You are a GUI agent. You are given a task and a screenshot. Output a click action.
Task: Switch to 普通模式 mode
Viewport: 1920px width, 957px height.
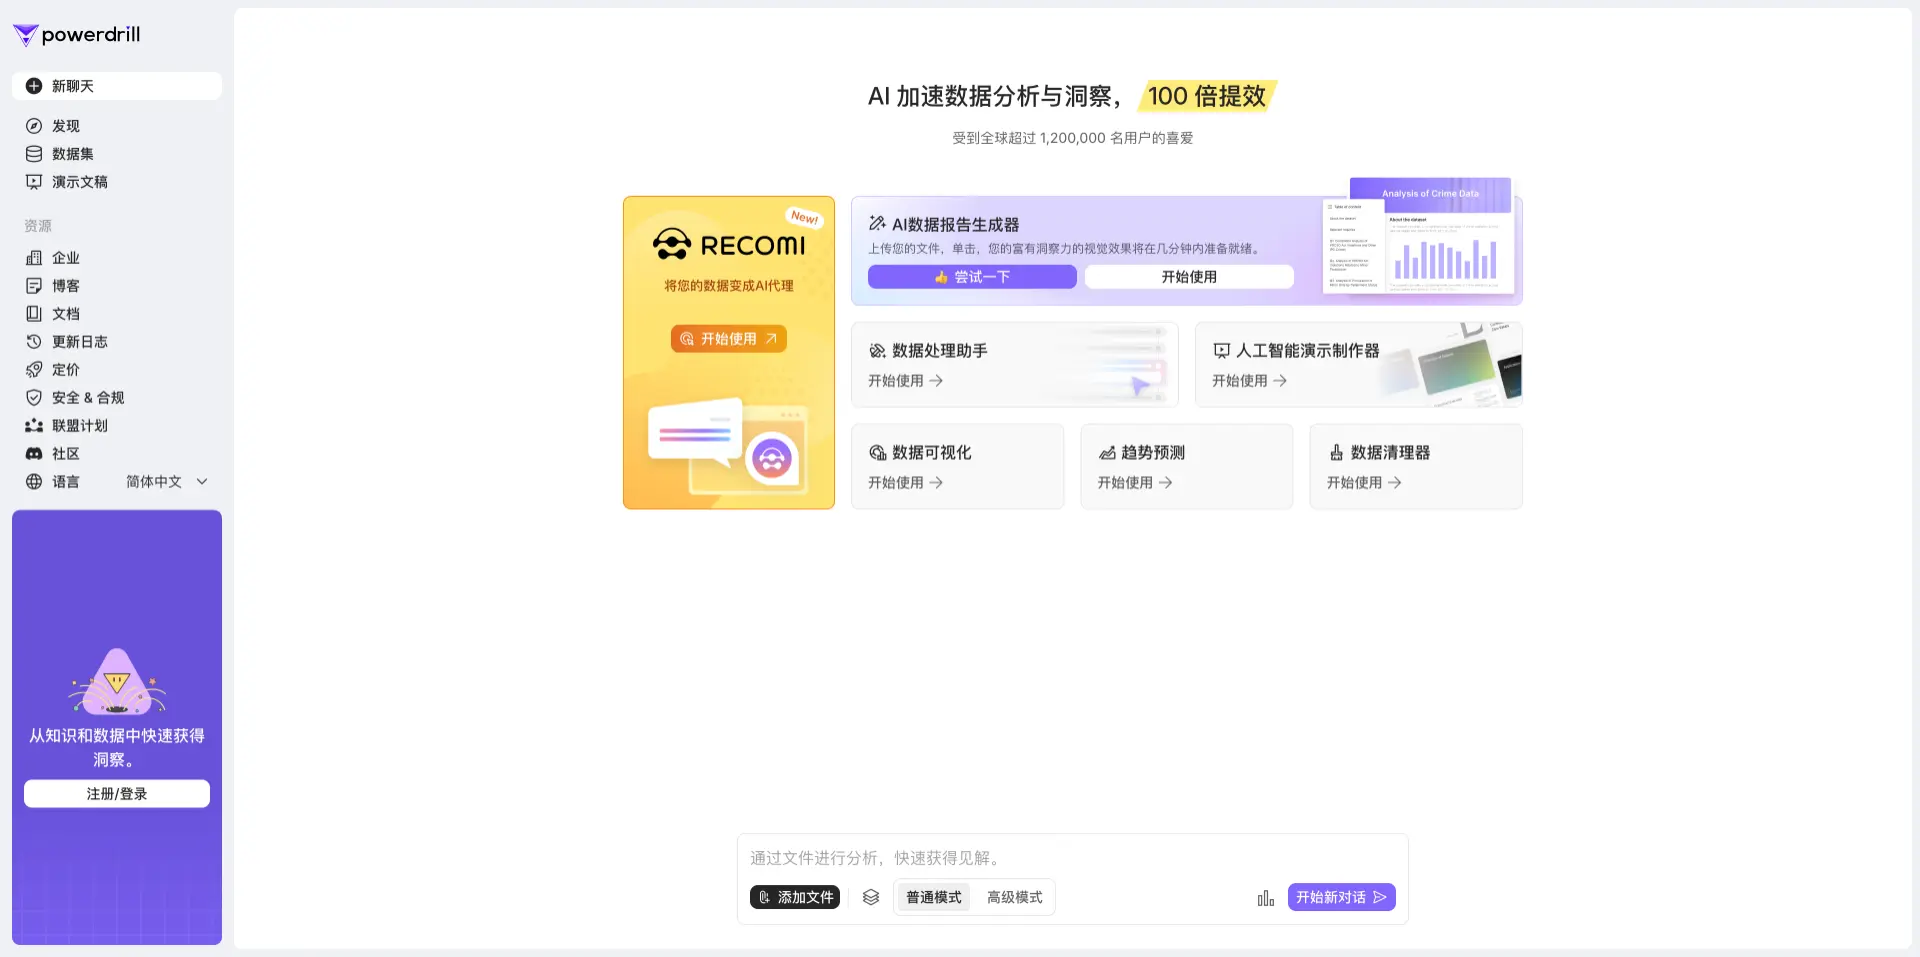click(934, 898)
